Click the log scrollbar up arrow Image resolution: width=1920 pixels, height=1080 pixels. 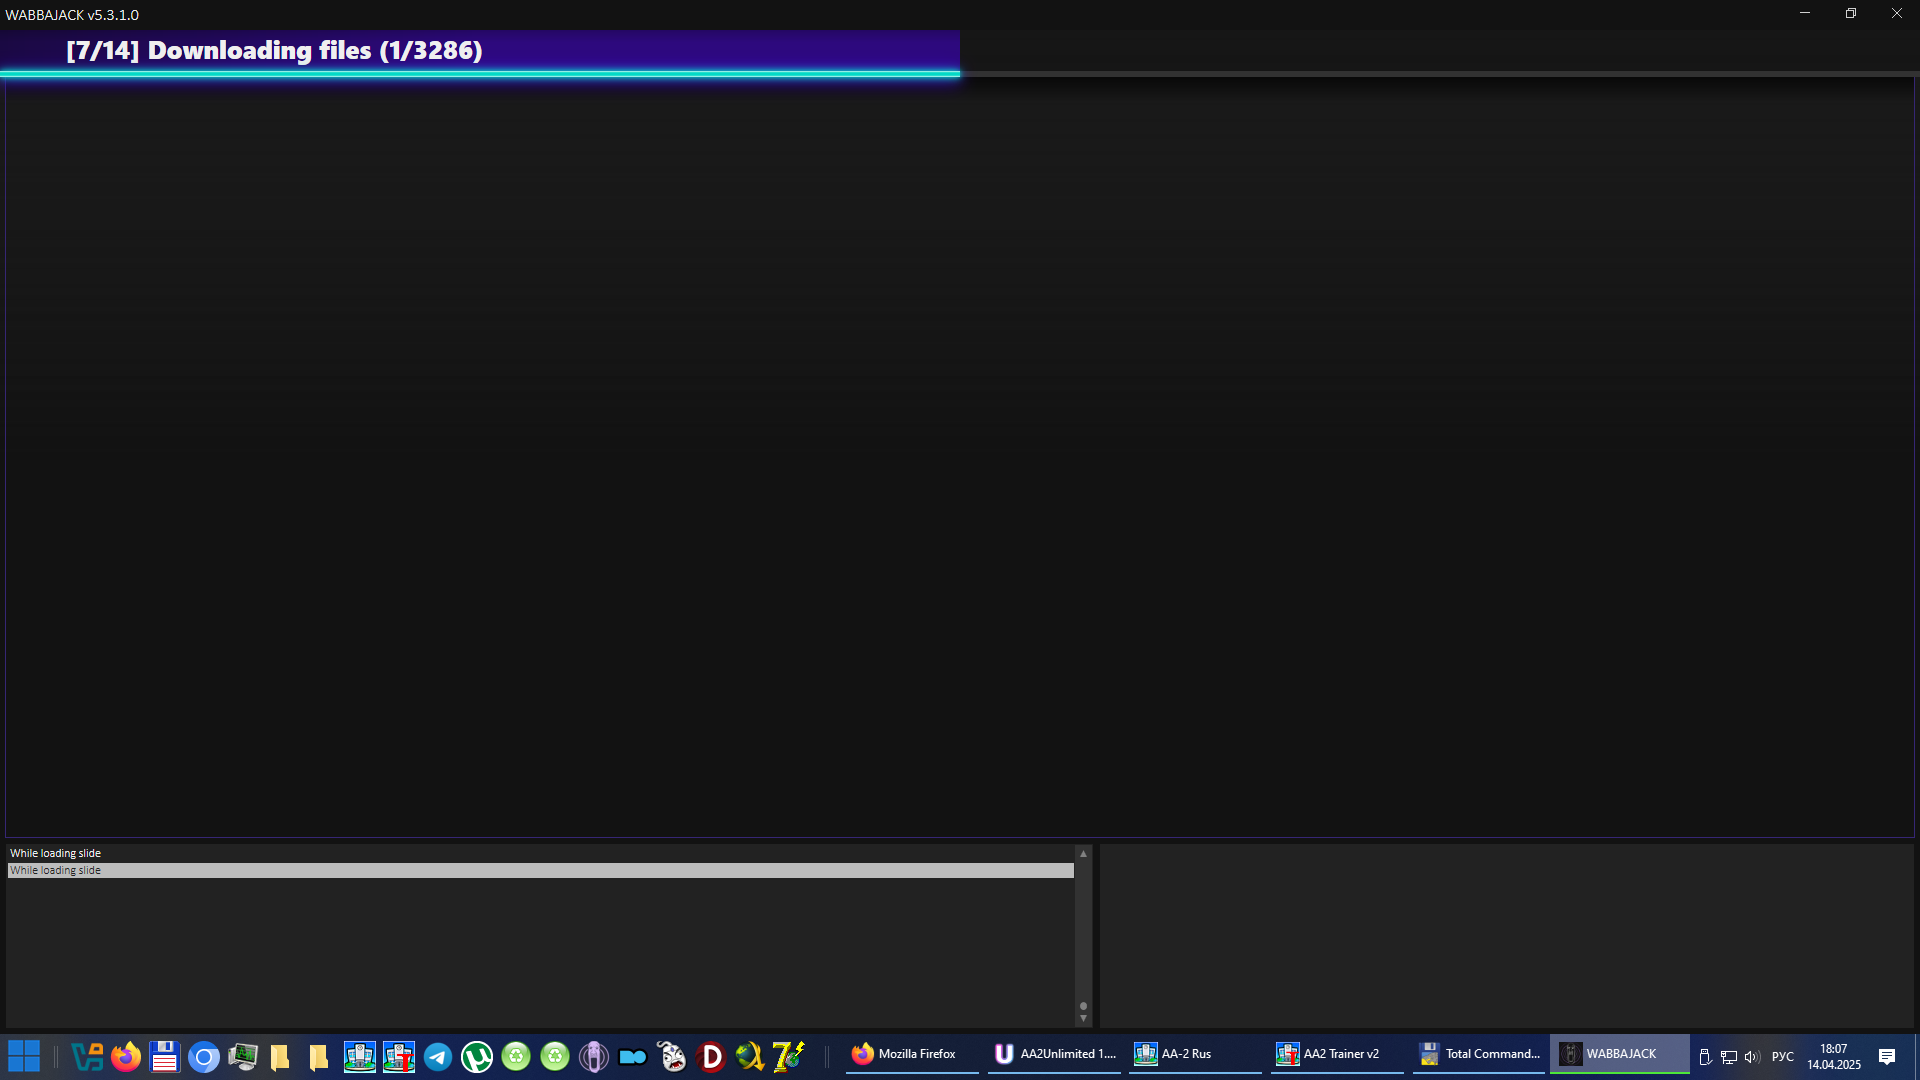point(1083,854)
